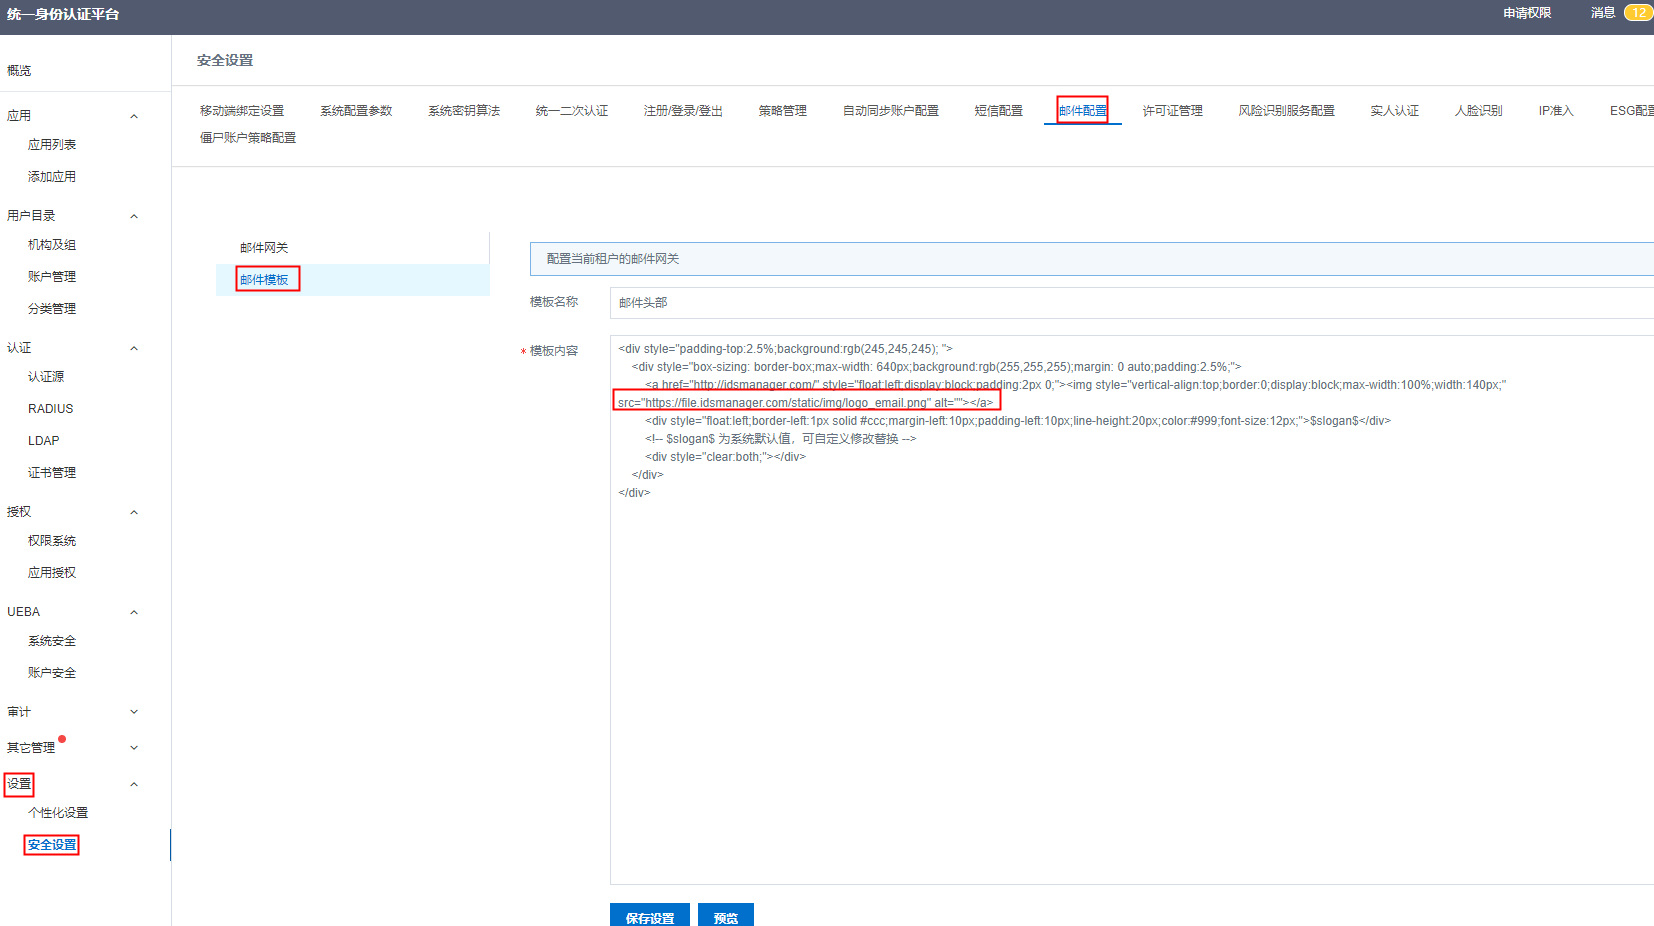Click the 消息 notification badge showing 12
The image size is (1654, 926).
1637,13
